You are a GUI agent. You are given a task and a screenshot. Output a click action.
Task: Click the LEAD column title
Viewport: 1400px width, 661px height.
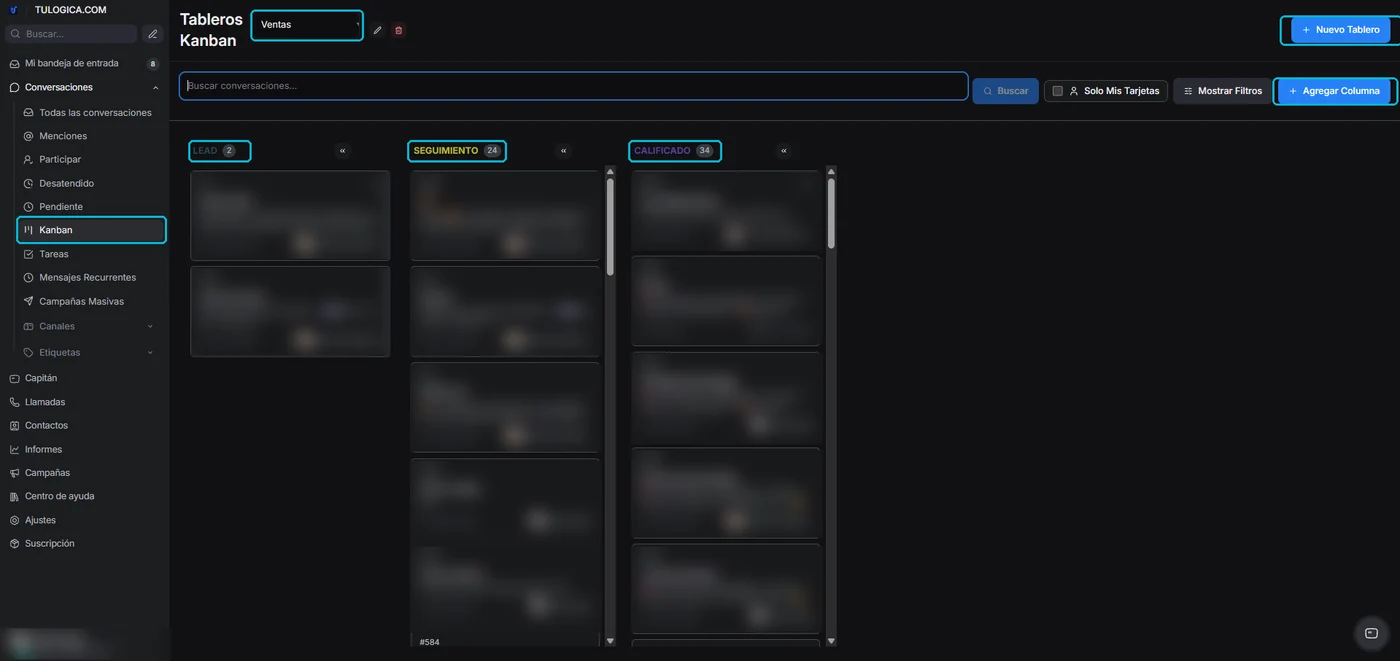pyautogui.click(x=205, y=151)
